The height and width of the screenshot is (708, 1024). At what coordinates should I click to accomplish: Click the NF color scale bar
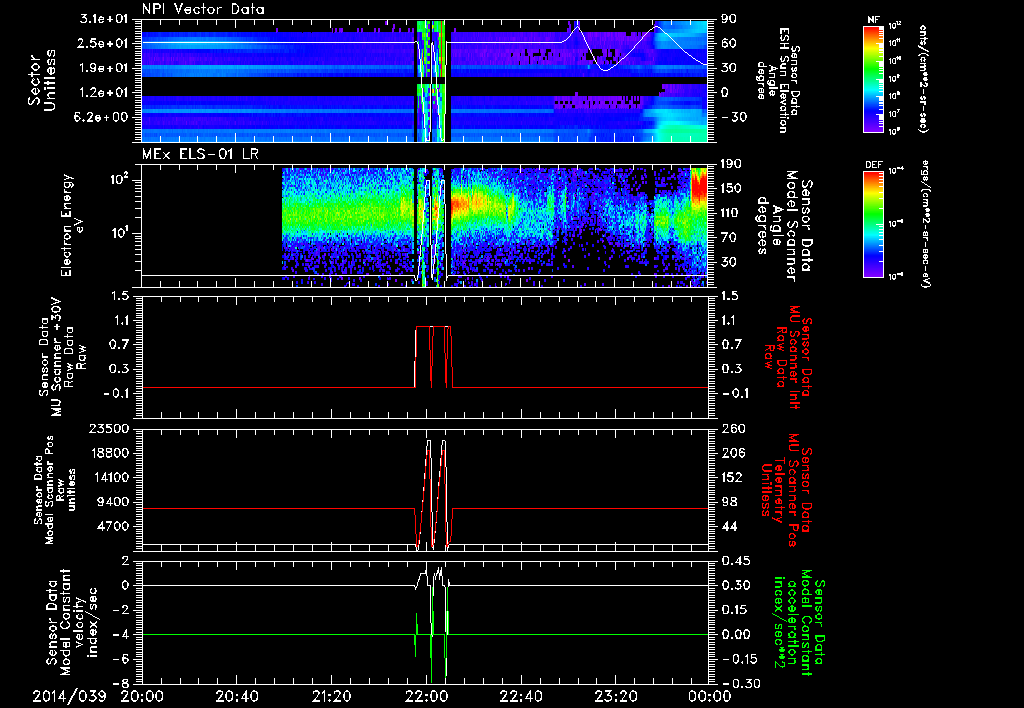click(x=874, y=78)
